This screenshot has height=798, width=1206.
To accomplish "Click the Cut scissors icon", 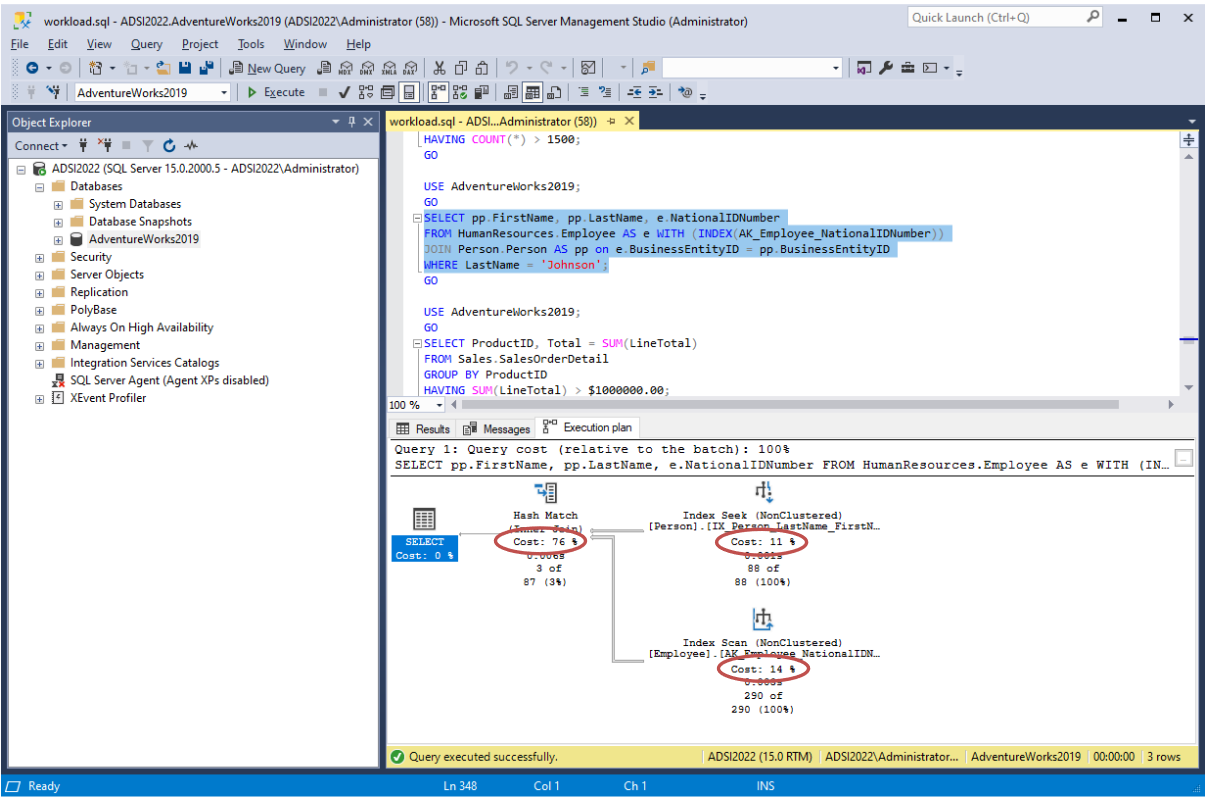I will 438,68.
